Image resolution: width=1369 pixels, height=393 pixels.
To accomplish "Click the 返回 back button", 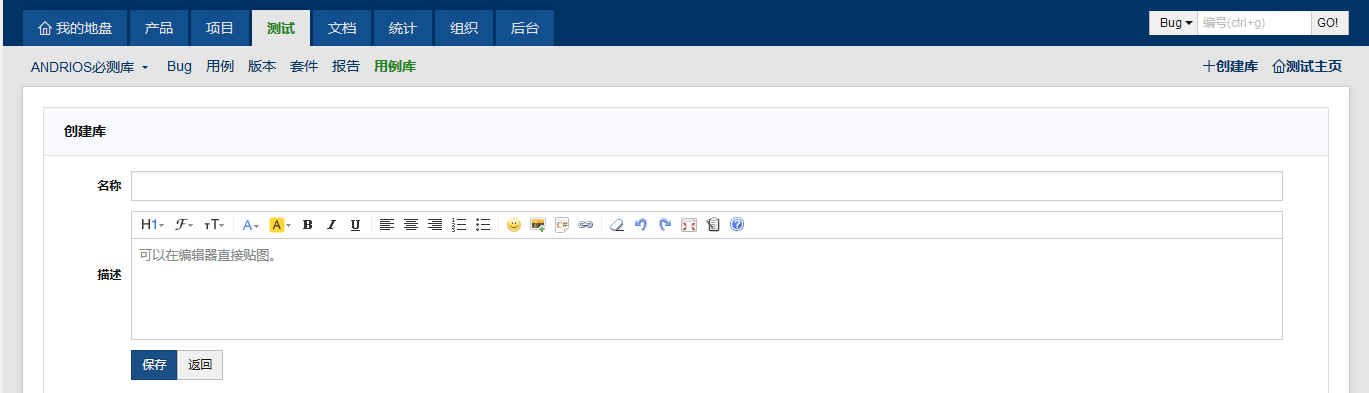I will point(200,365).
